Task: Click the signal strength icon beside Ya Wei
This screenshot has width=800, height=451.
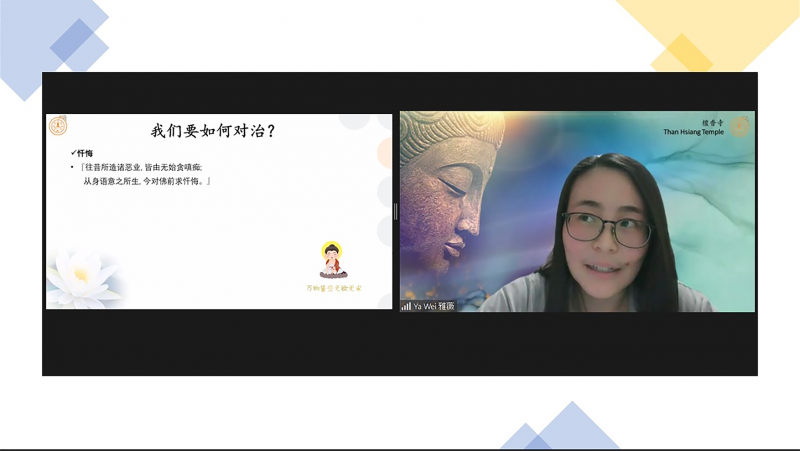Action: pyautogui.click(x=406, y=306)
